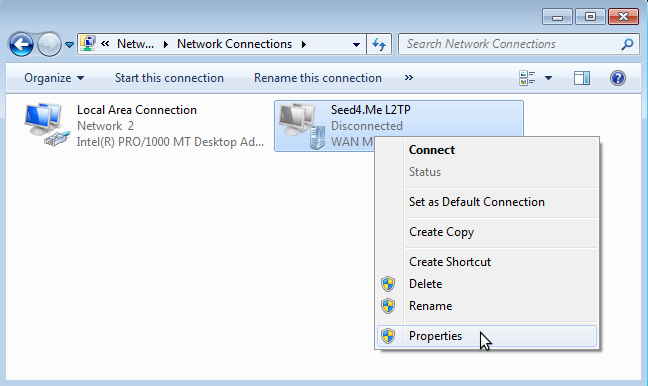The width and height of the screenshot is (648, 386).
Task: Click Start this connection
Action: [x=169, y=78]
